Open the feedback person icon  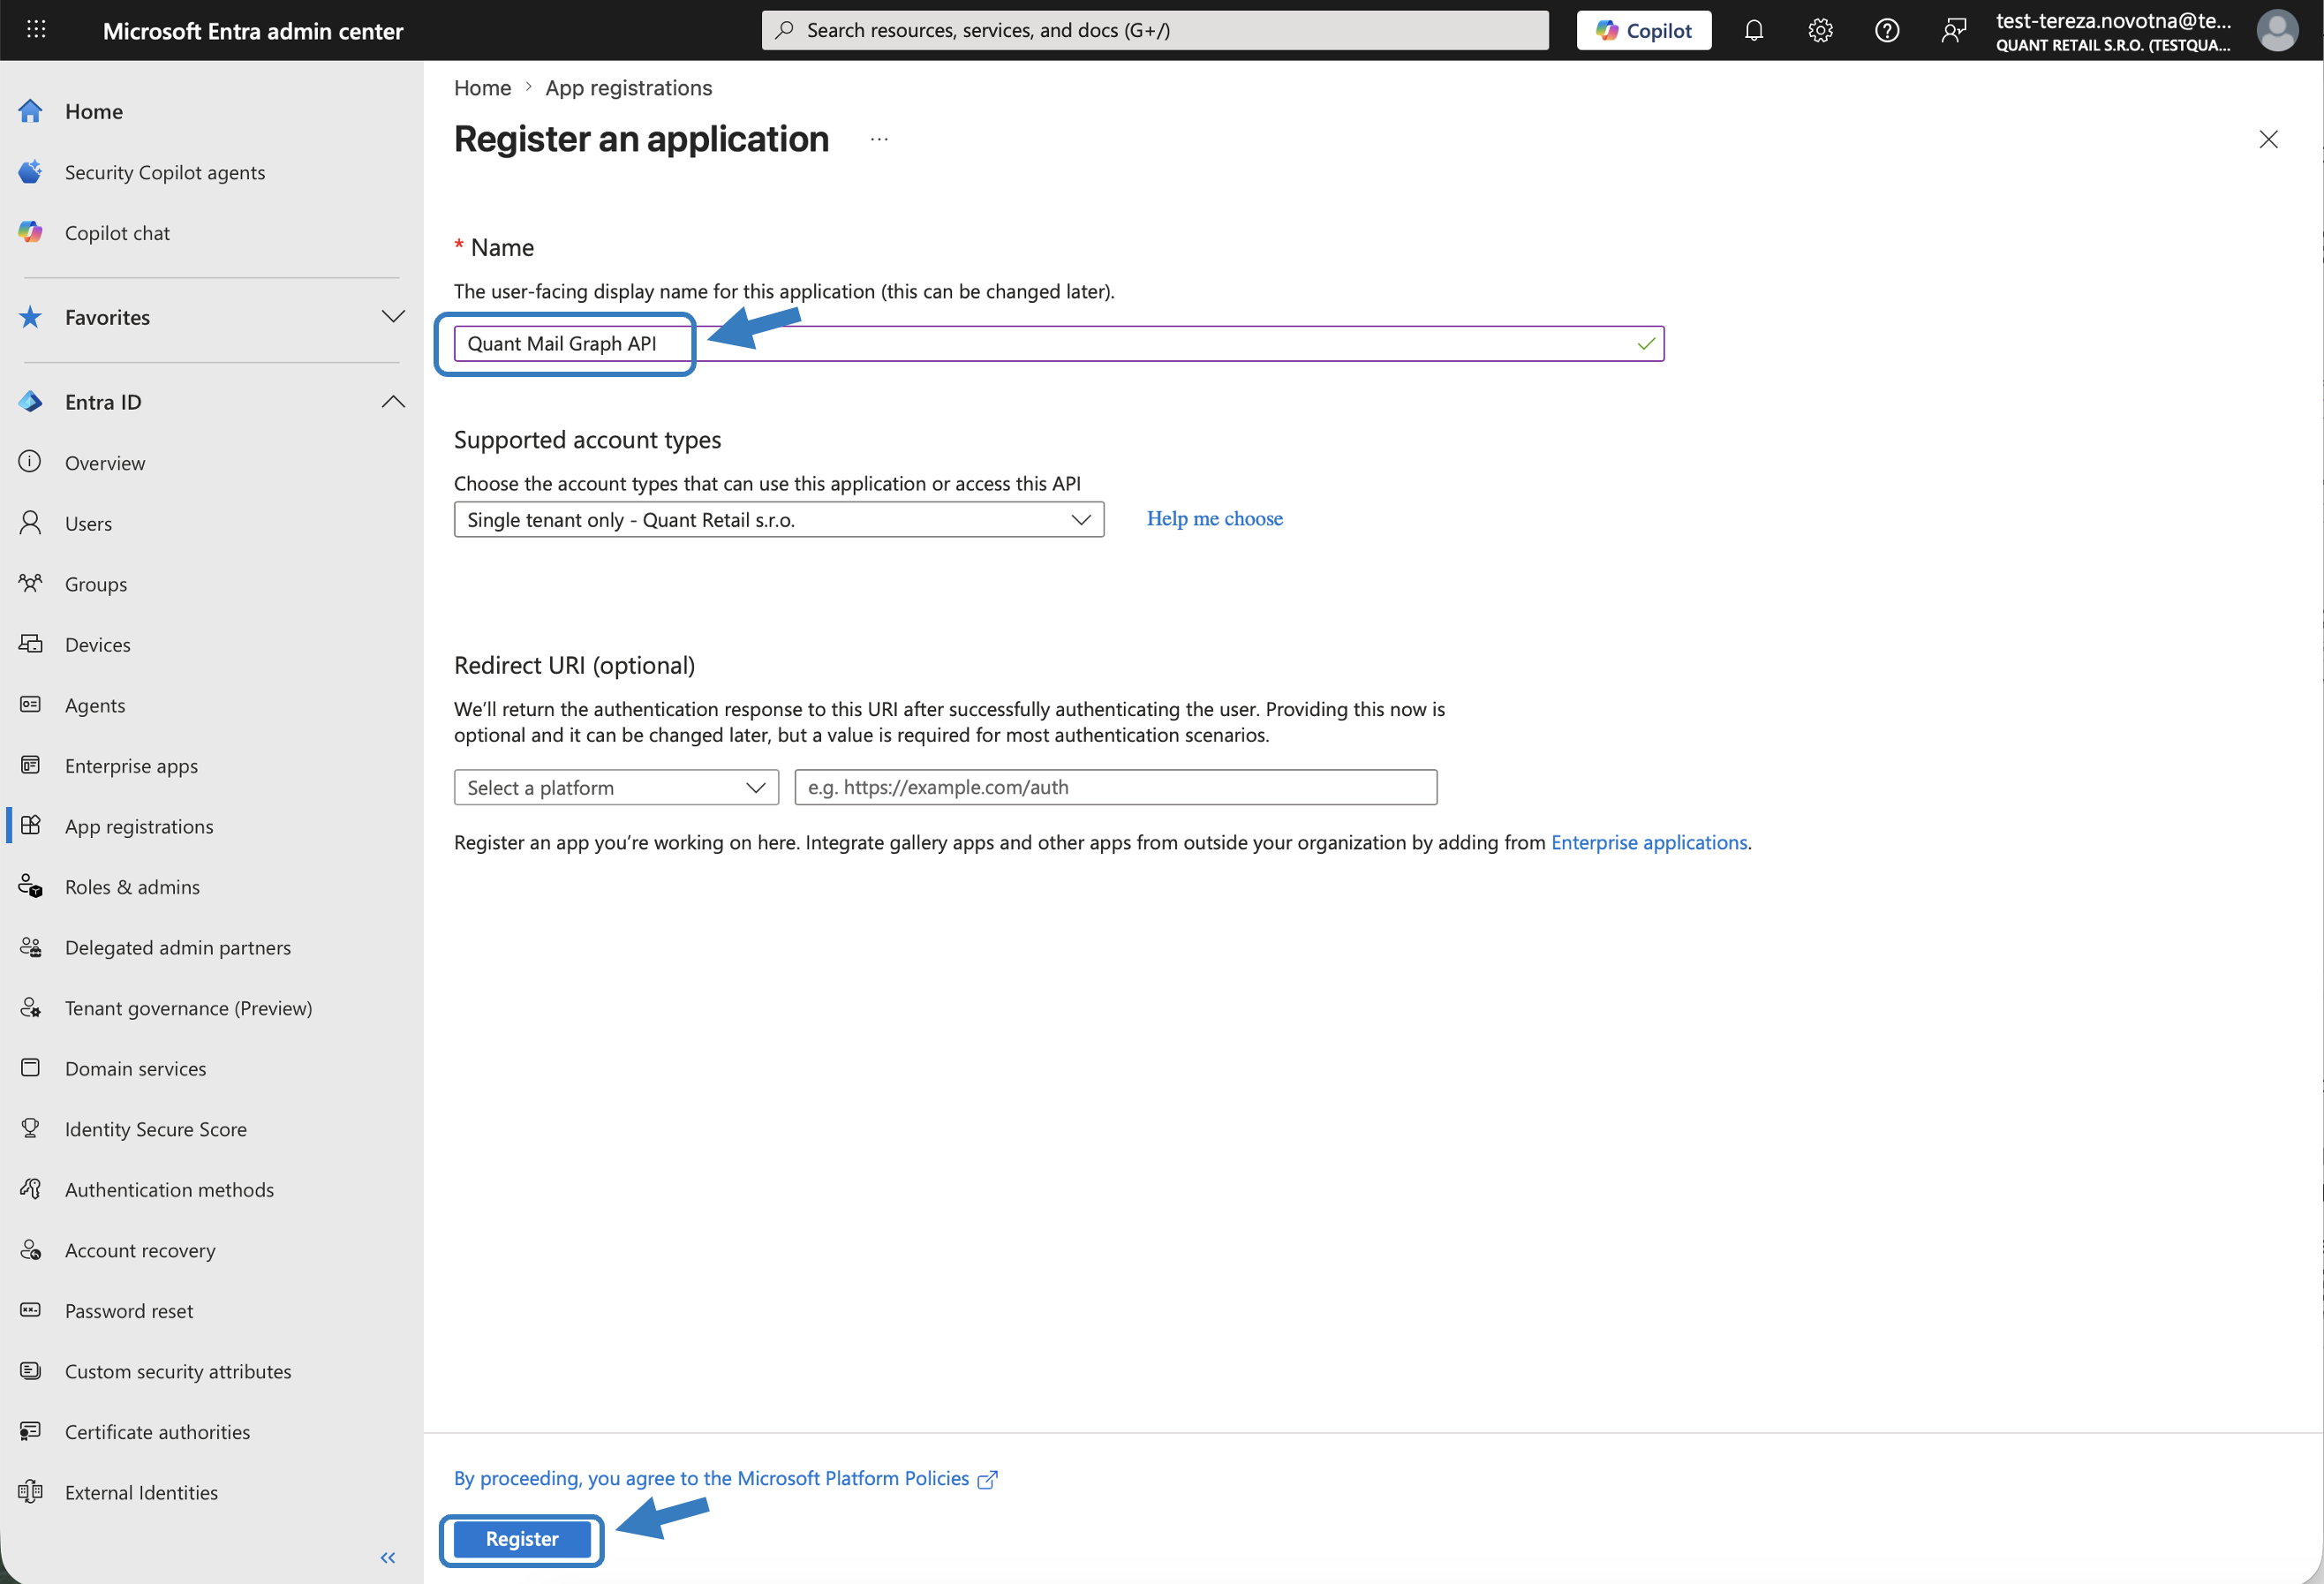point(1953,30)
